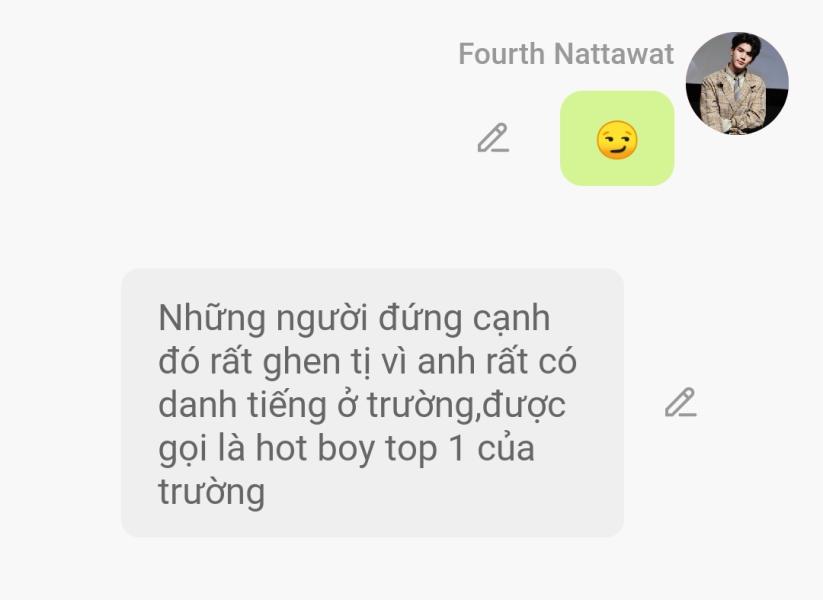Tap the sender name Fourth Nattawat

coord(566,54)
